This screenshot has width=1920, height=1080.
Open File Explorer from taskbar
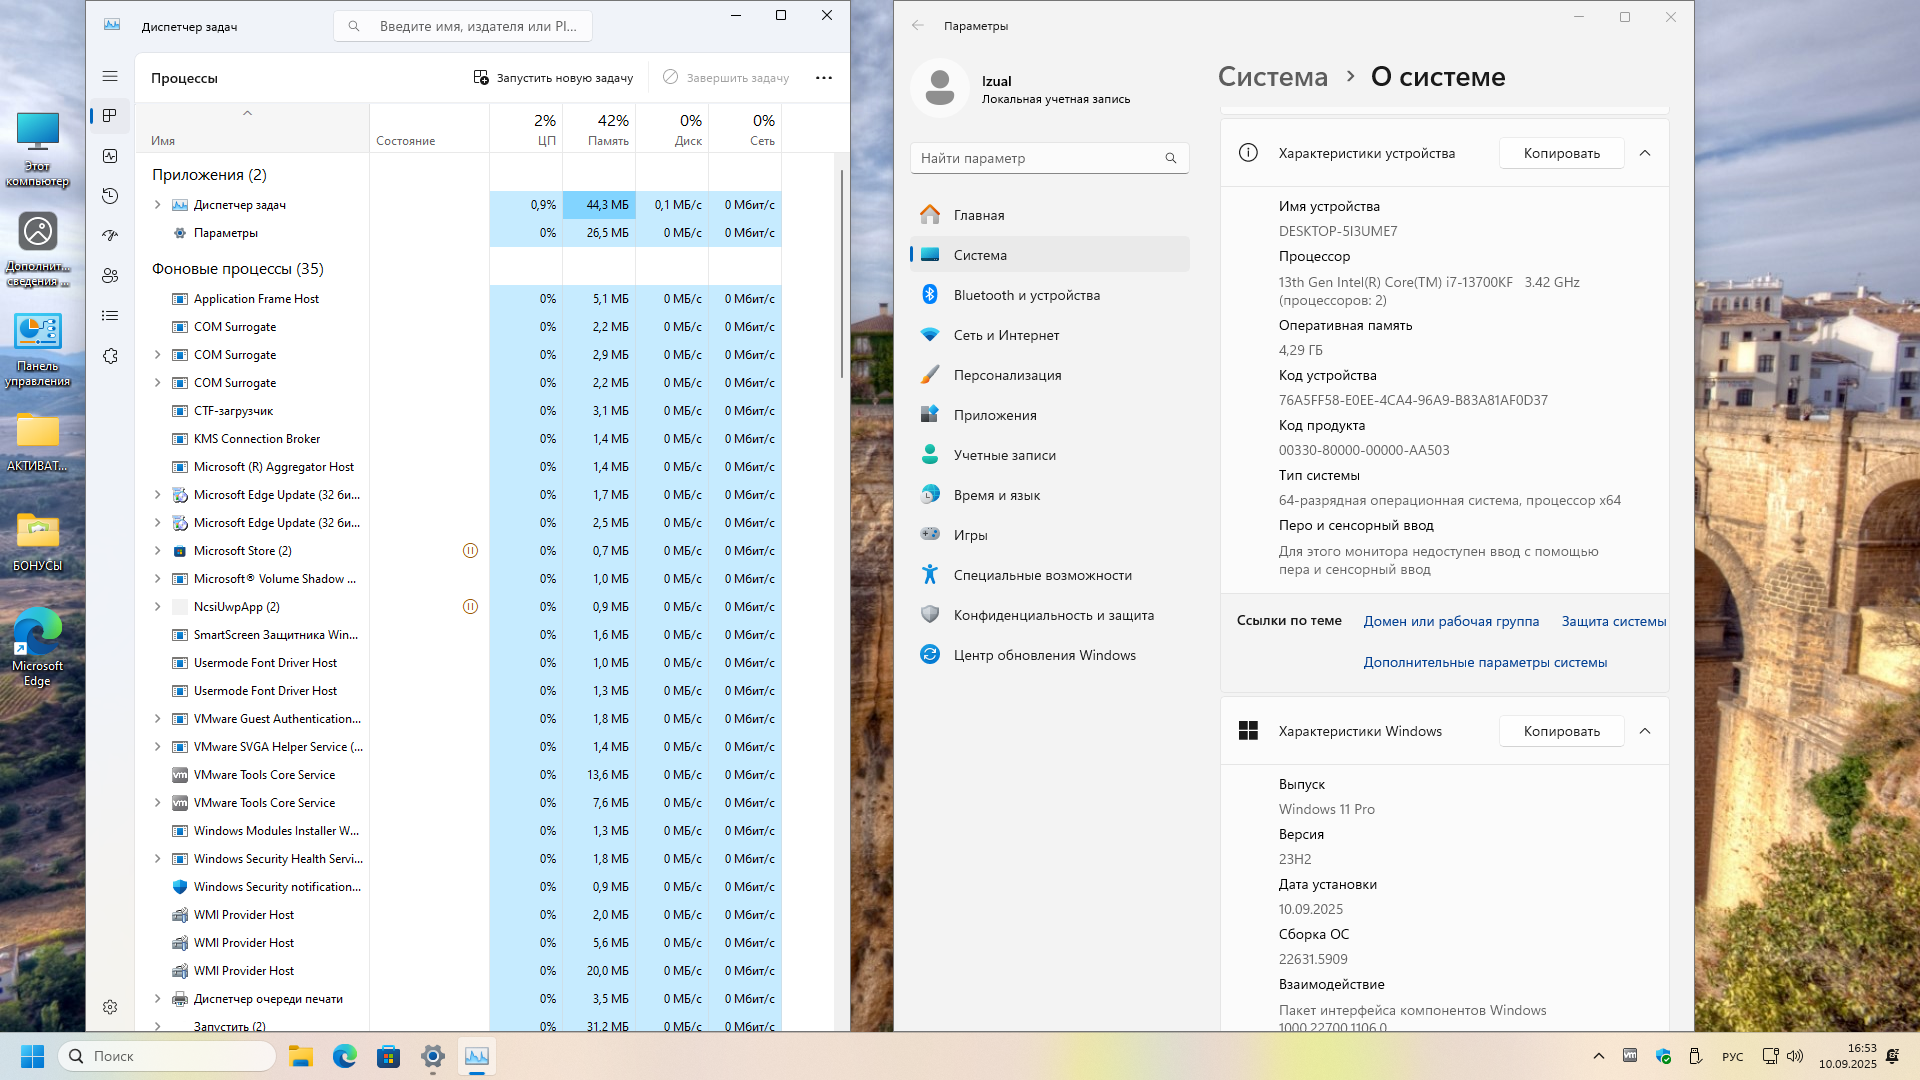pos(301,1056)
